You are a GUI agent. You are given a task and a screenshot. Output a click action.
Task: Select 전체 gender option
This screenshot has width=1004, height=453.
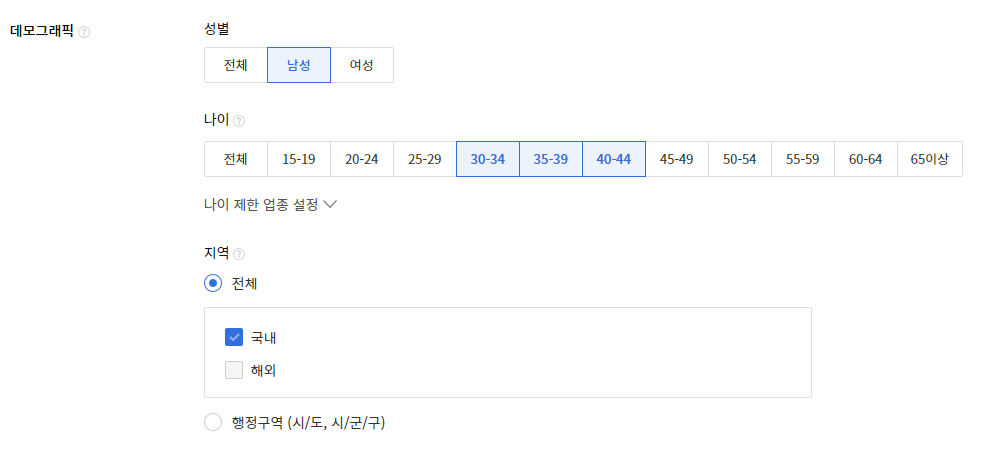(236, 65)
